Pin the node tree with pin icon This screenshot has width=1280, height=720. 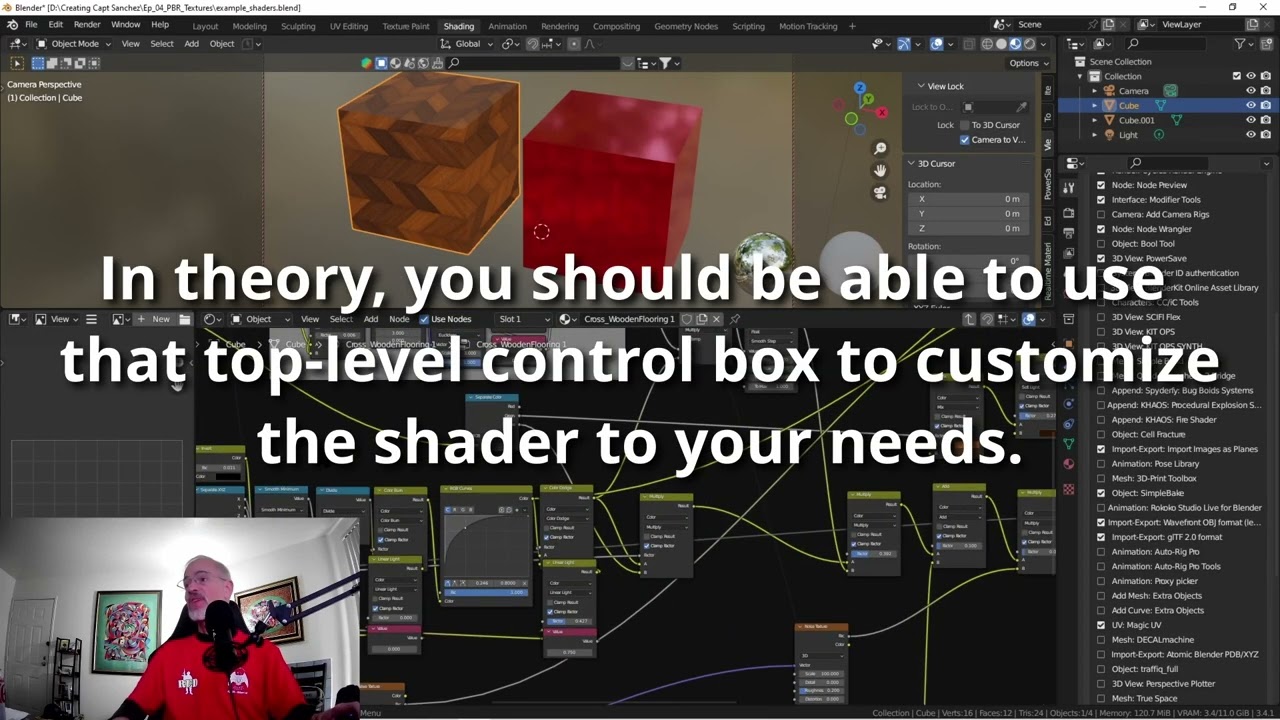pos(735,319)
